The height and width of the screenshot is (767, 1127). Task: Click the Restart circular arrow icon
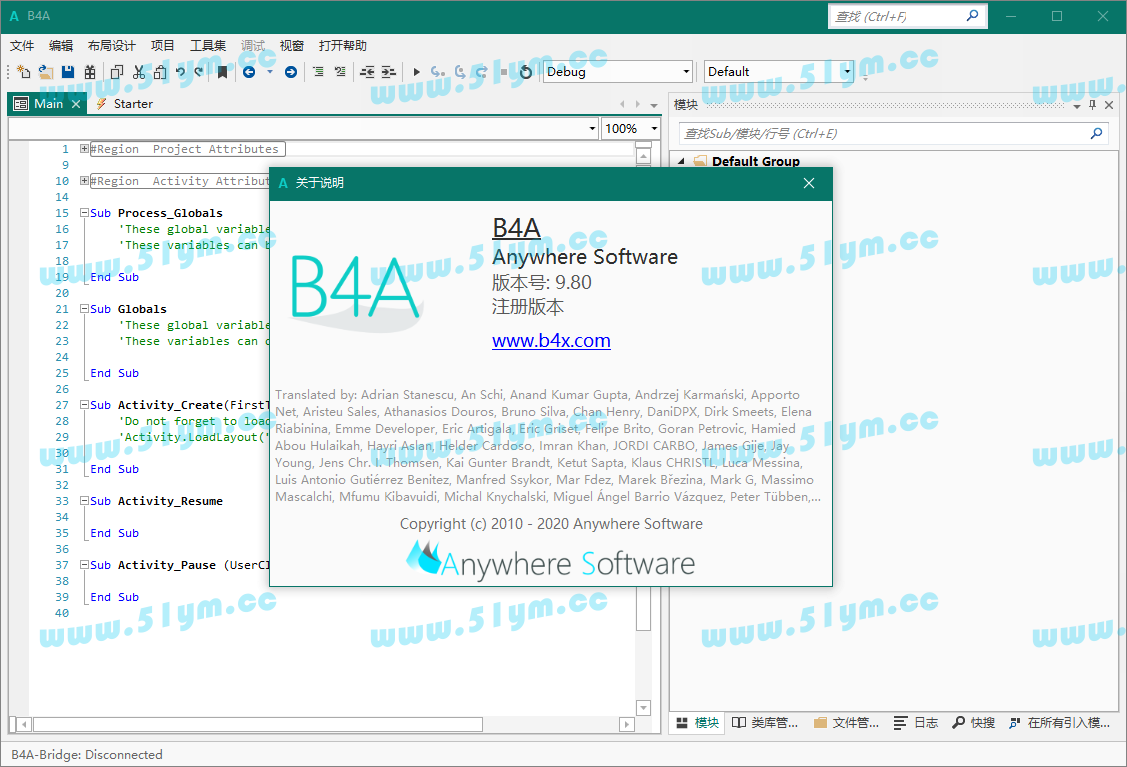525,71
